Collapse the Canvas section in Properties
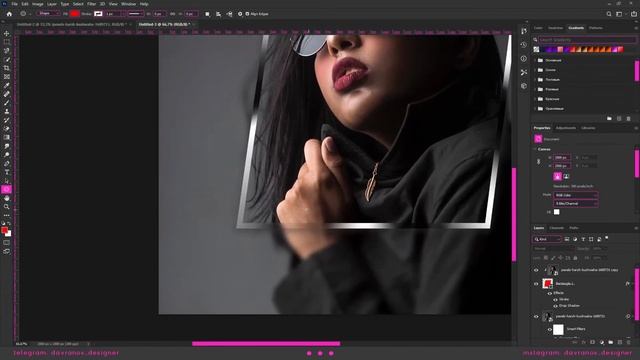Screen dimensions: 640x360 tap(535, 149)
